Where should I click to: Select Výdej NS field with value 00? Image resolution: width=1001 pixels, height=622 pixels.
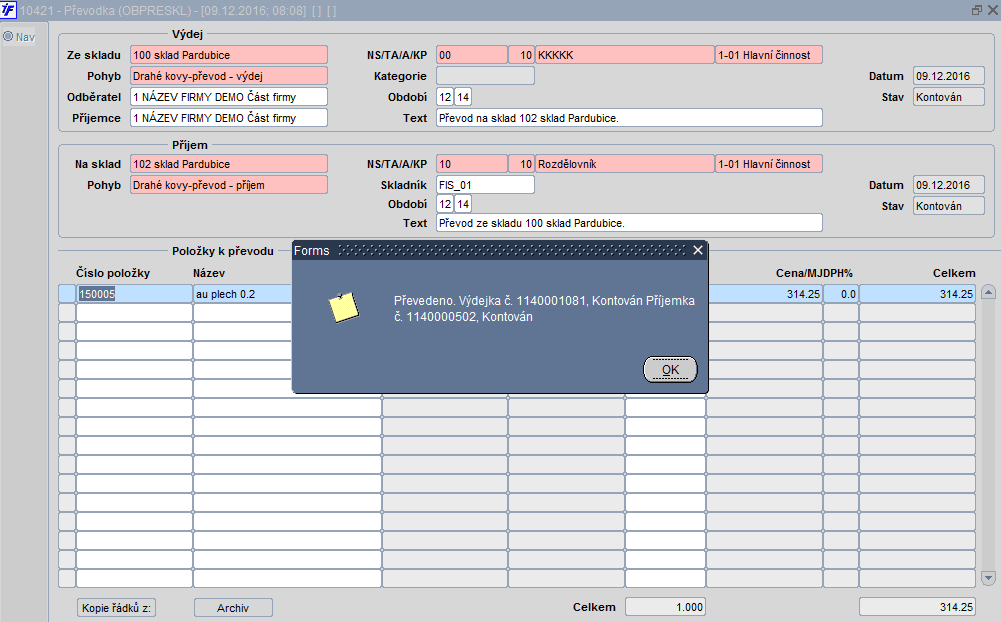[472, 55]
